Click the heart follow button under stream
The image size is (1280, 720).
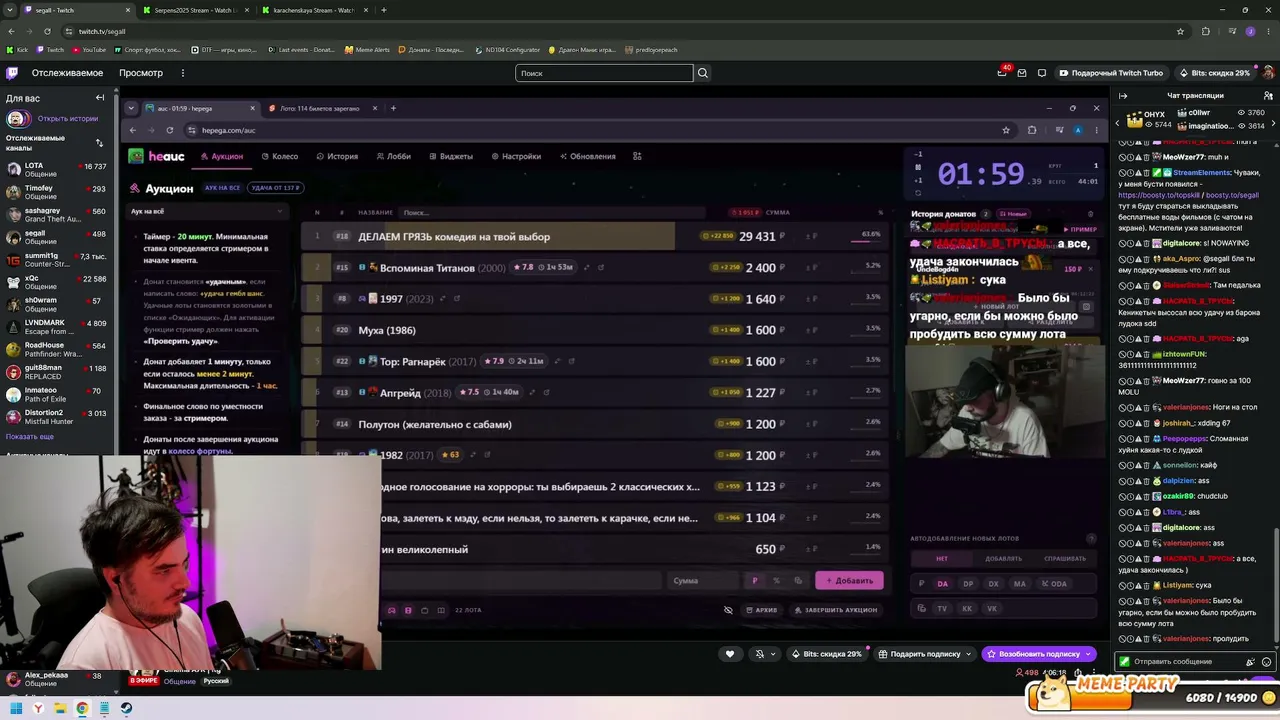(730, 654)
